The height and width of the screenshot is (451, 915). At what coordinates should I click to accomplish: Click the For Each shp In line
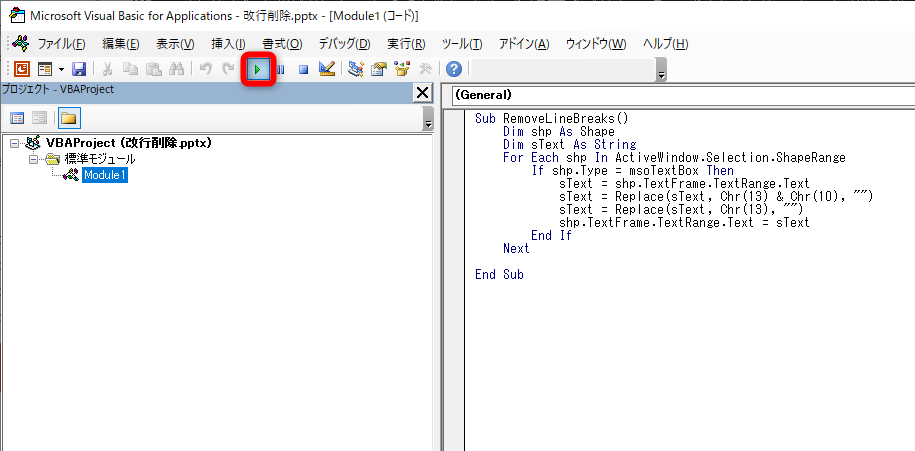click(674, 158)
